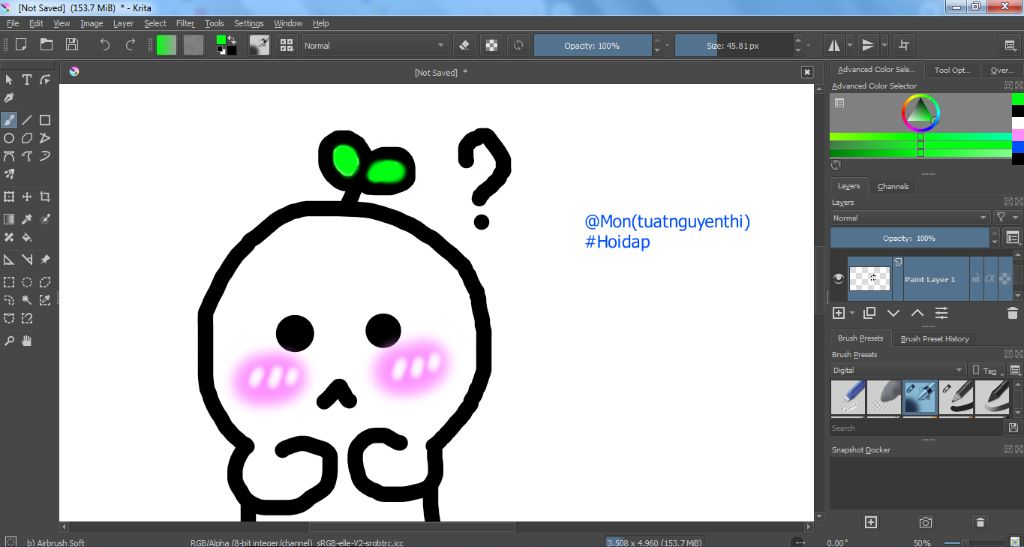Create a new snapshot in Snapshot Docker
Screen dimensions: 1024x547
(x=871, y=522)
